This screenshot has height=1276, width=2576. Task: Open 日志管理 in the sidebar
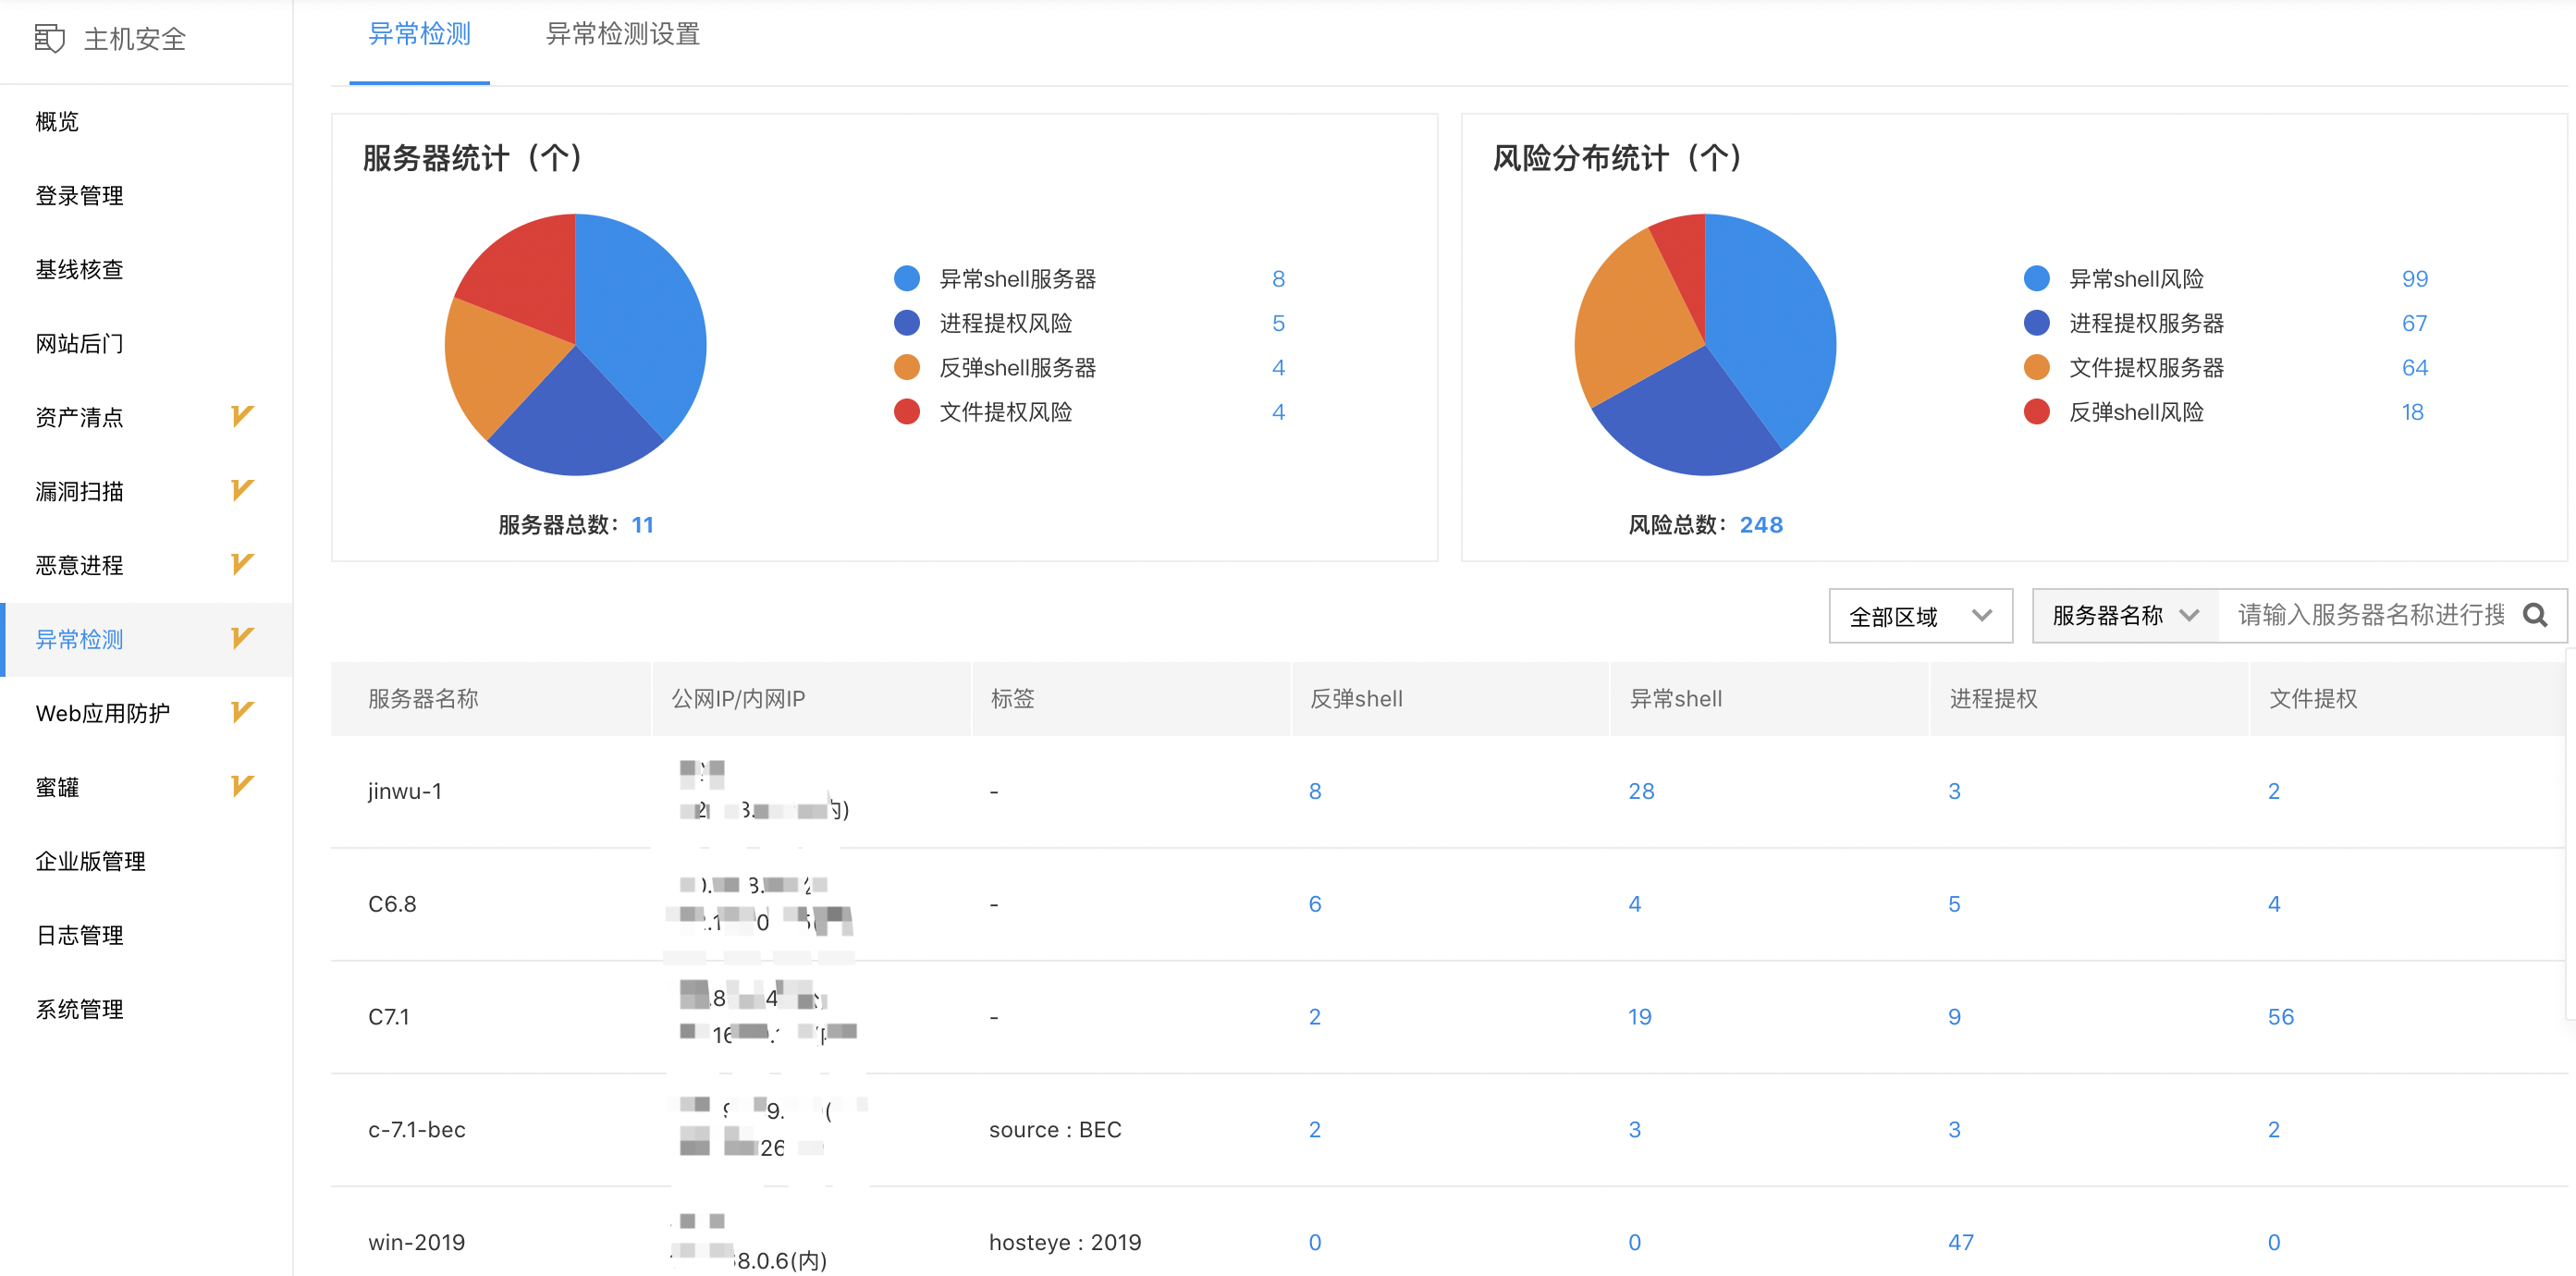coord(79,936)
